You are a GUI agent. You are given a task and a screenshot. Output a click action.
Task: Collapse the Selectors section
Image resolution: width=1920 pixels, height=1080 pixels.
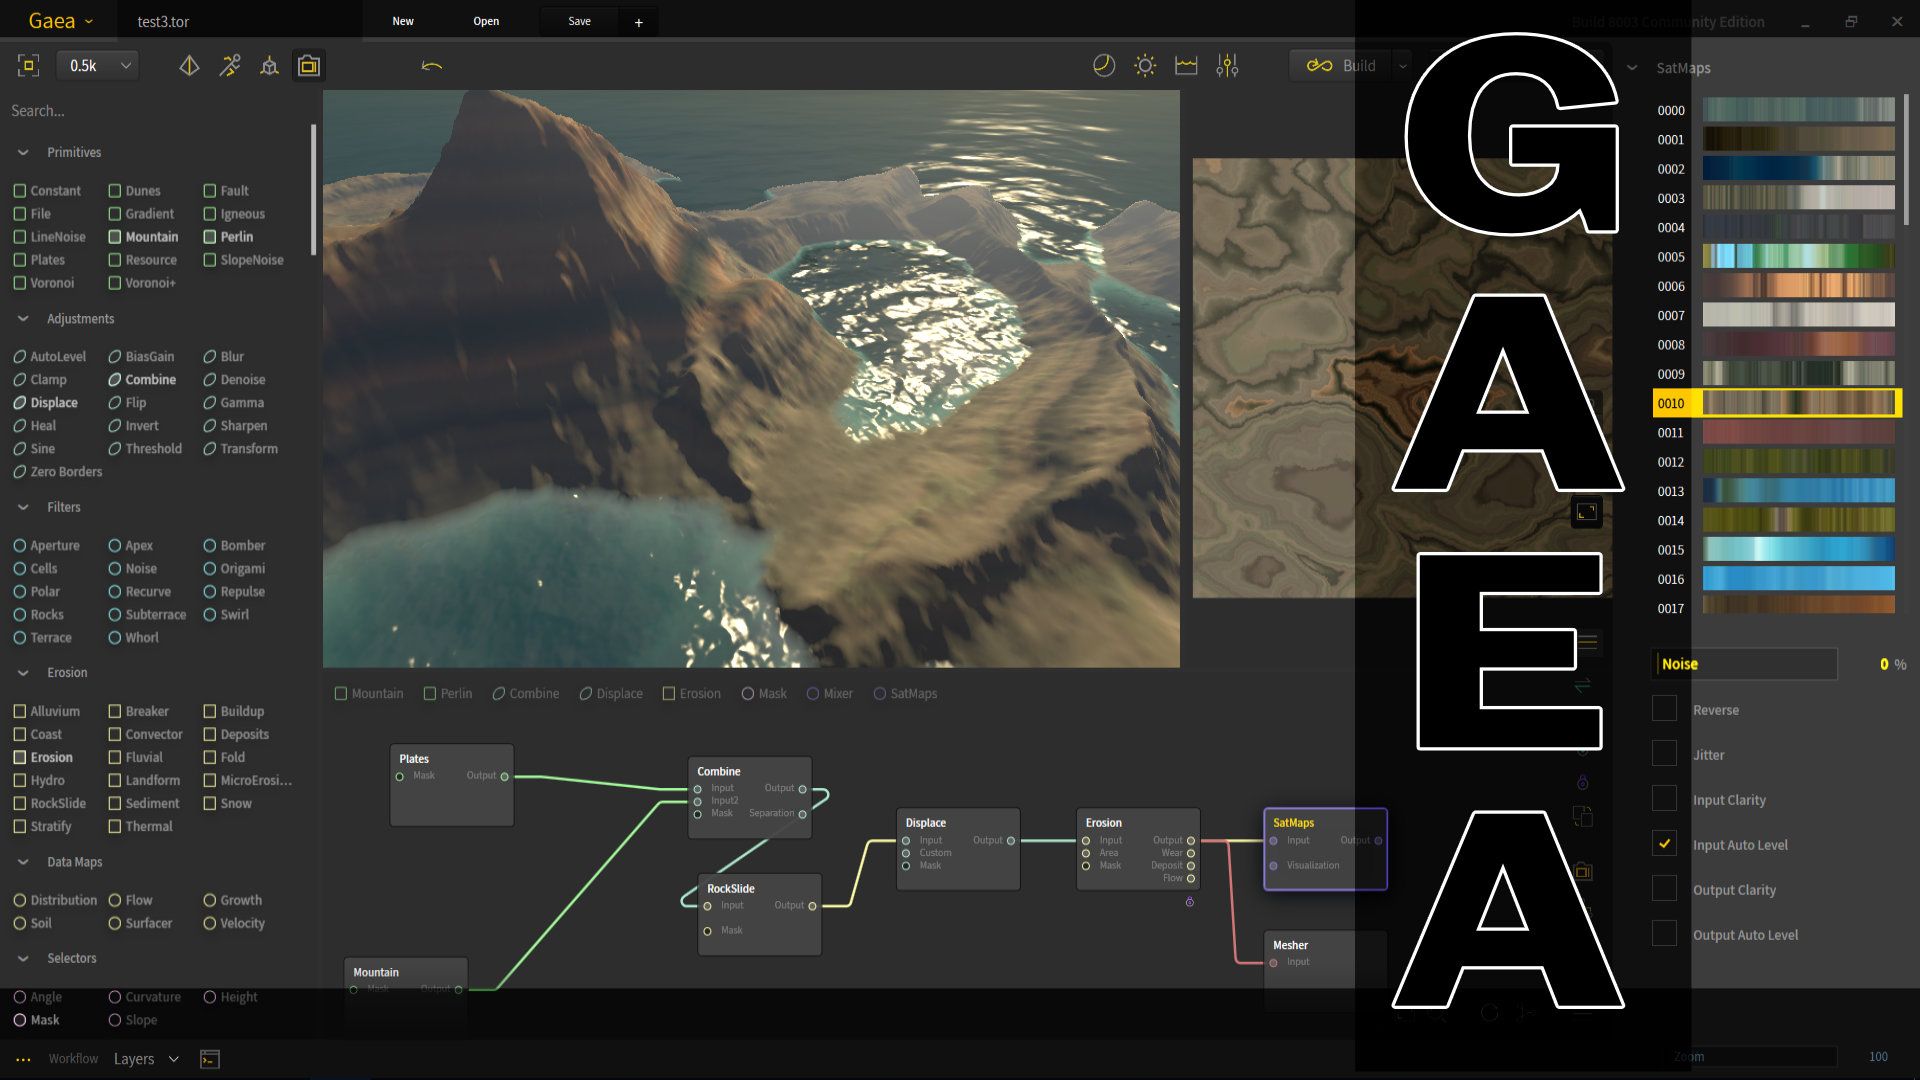point(23,958)
